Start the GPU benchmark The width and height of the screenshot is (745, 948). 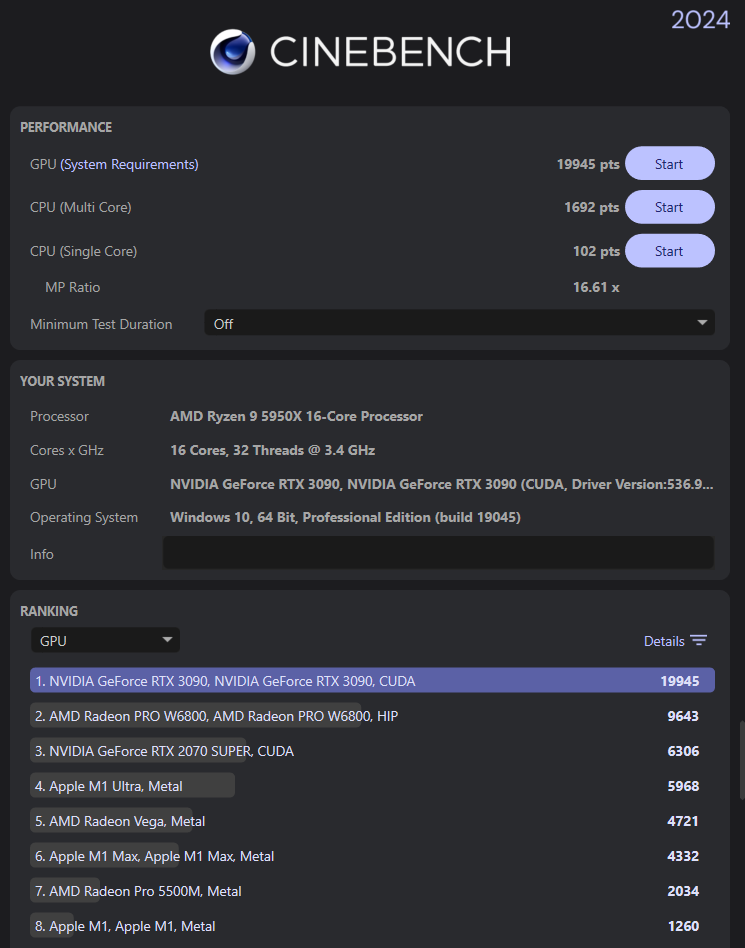(669, 163)
